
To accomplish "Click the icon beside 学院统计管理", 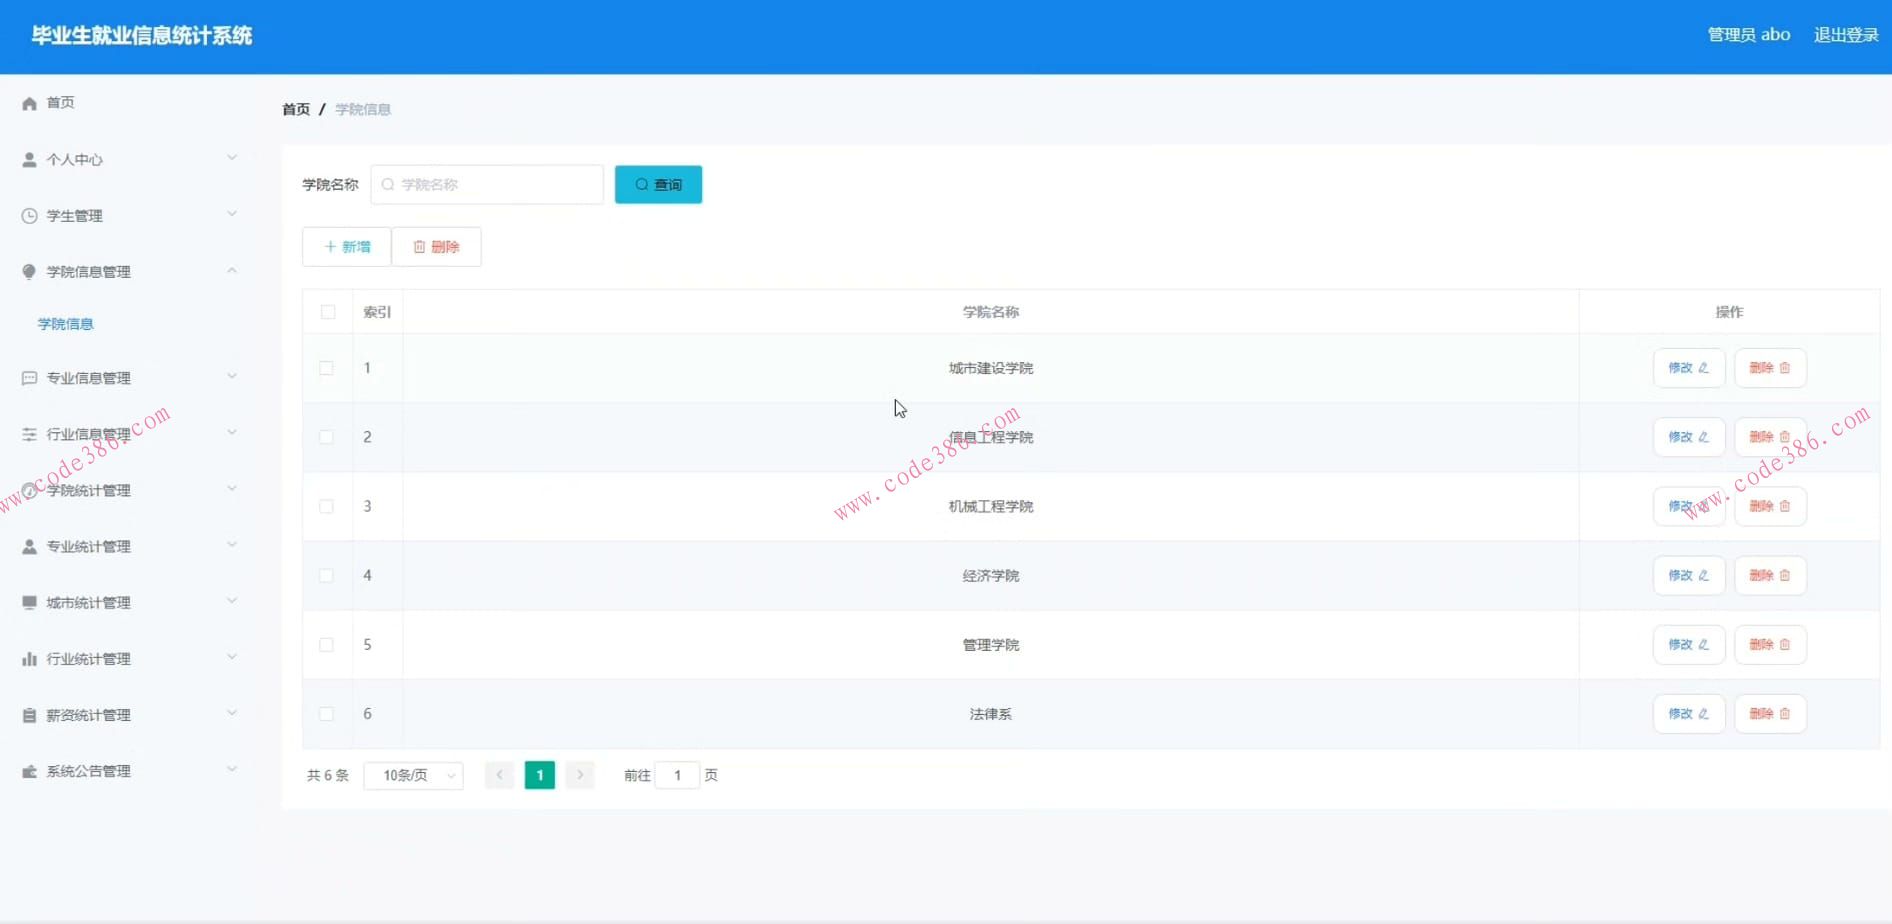I will (29, 490).
